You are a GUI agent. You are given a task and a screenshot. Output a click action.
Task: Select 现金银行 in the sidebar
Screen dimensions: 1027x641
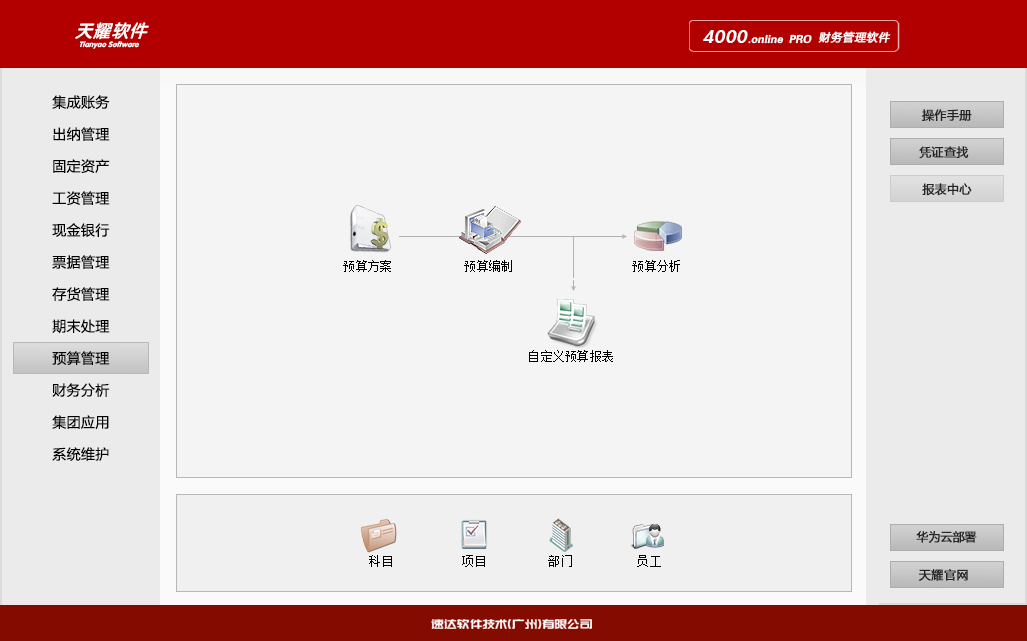[81, 230]
